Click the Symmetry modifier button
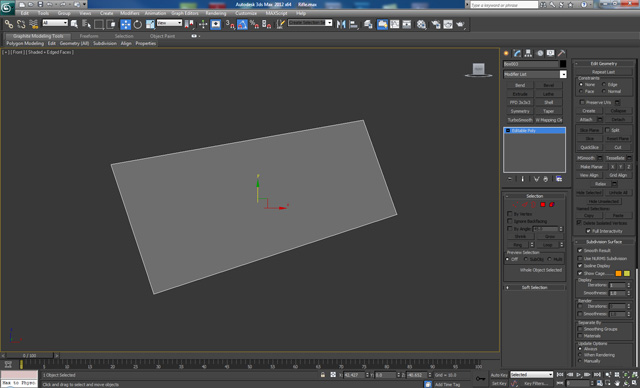The image size is (640, 388). tap(520, 111)
